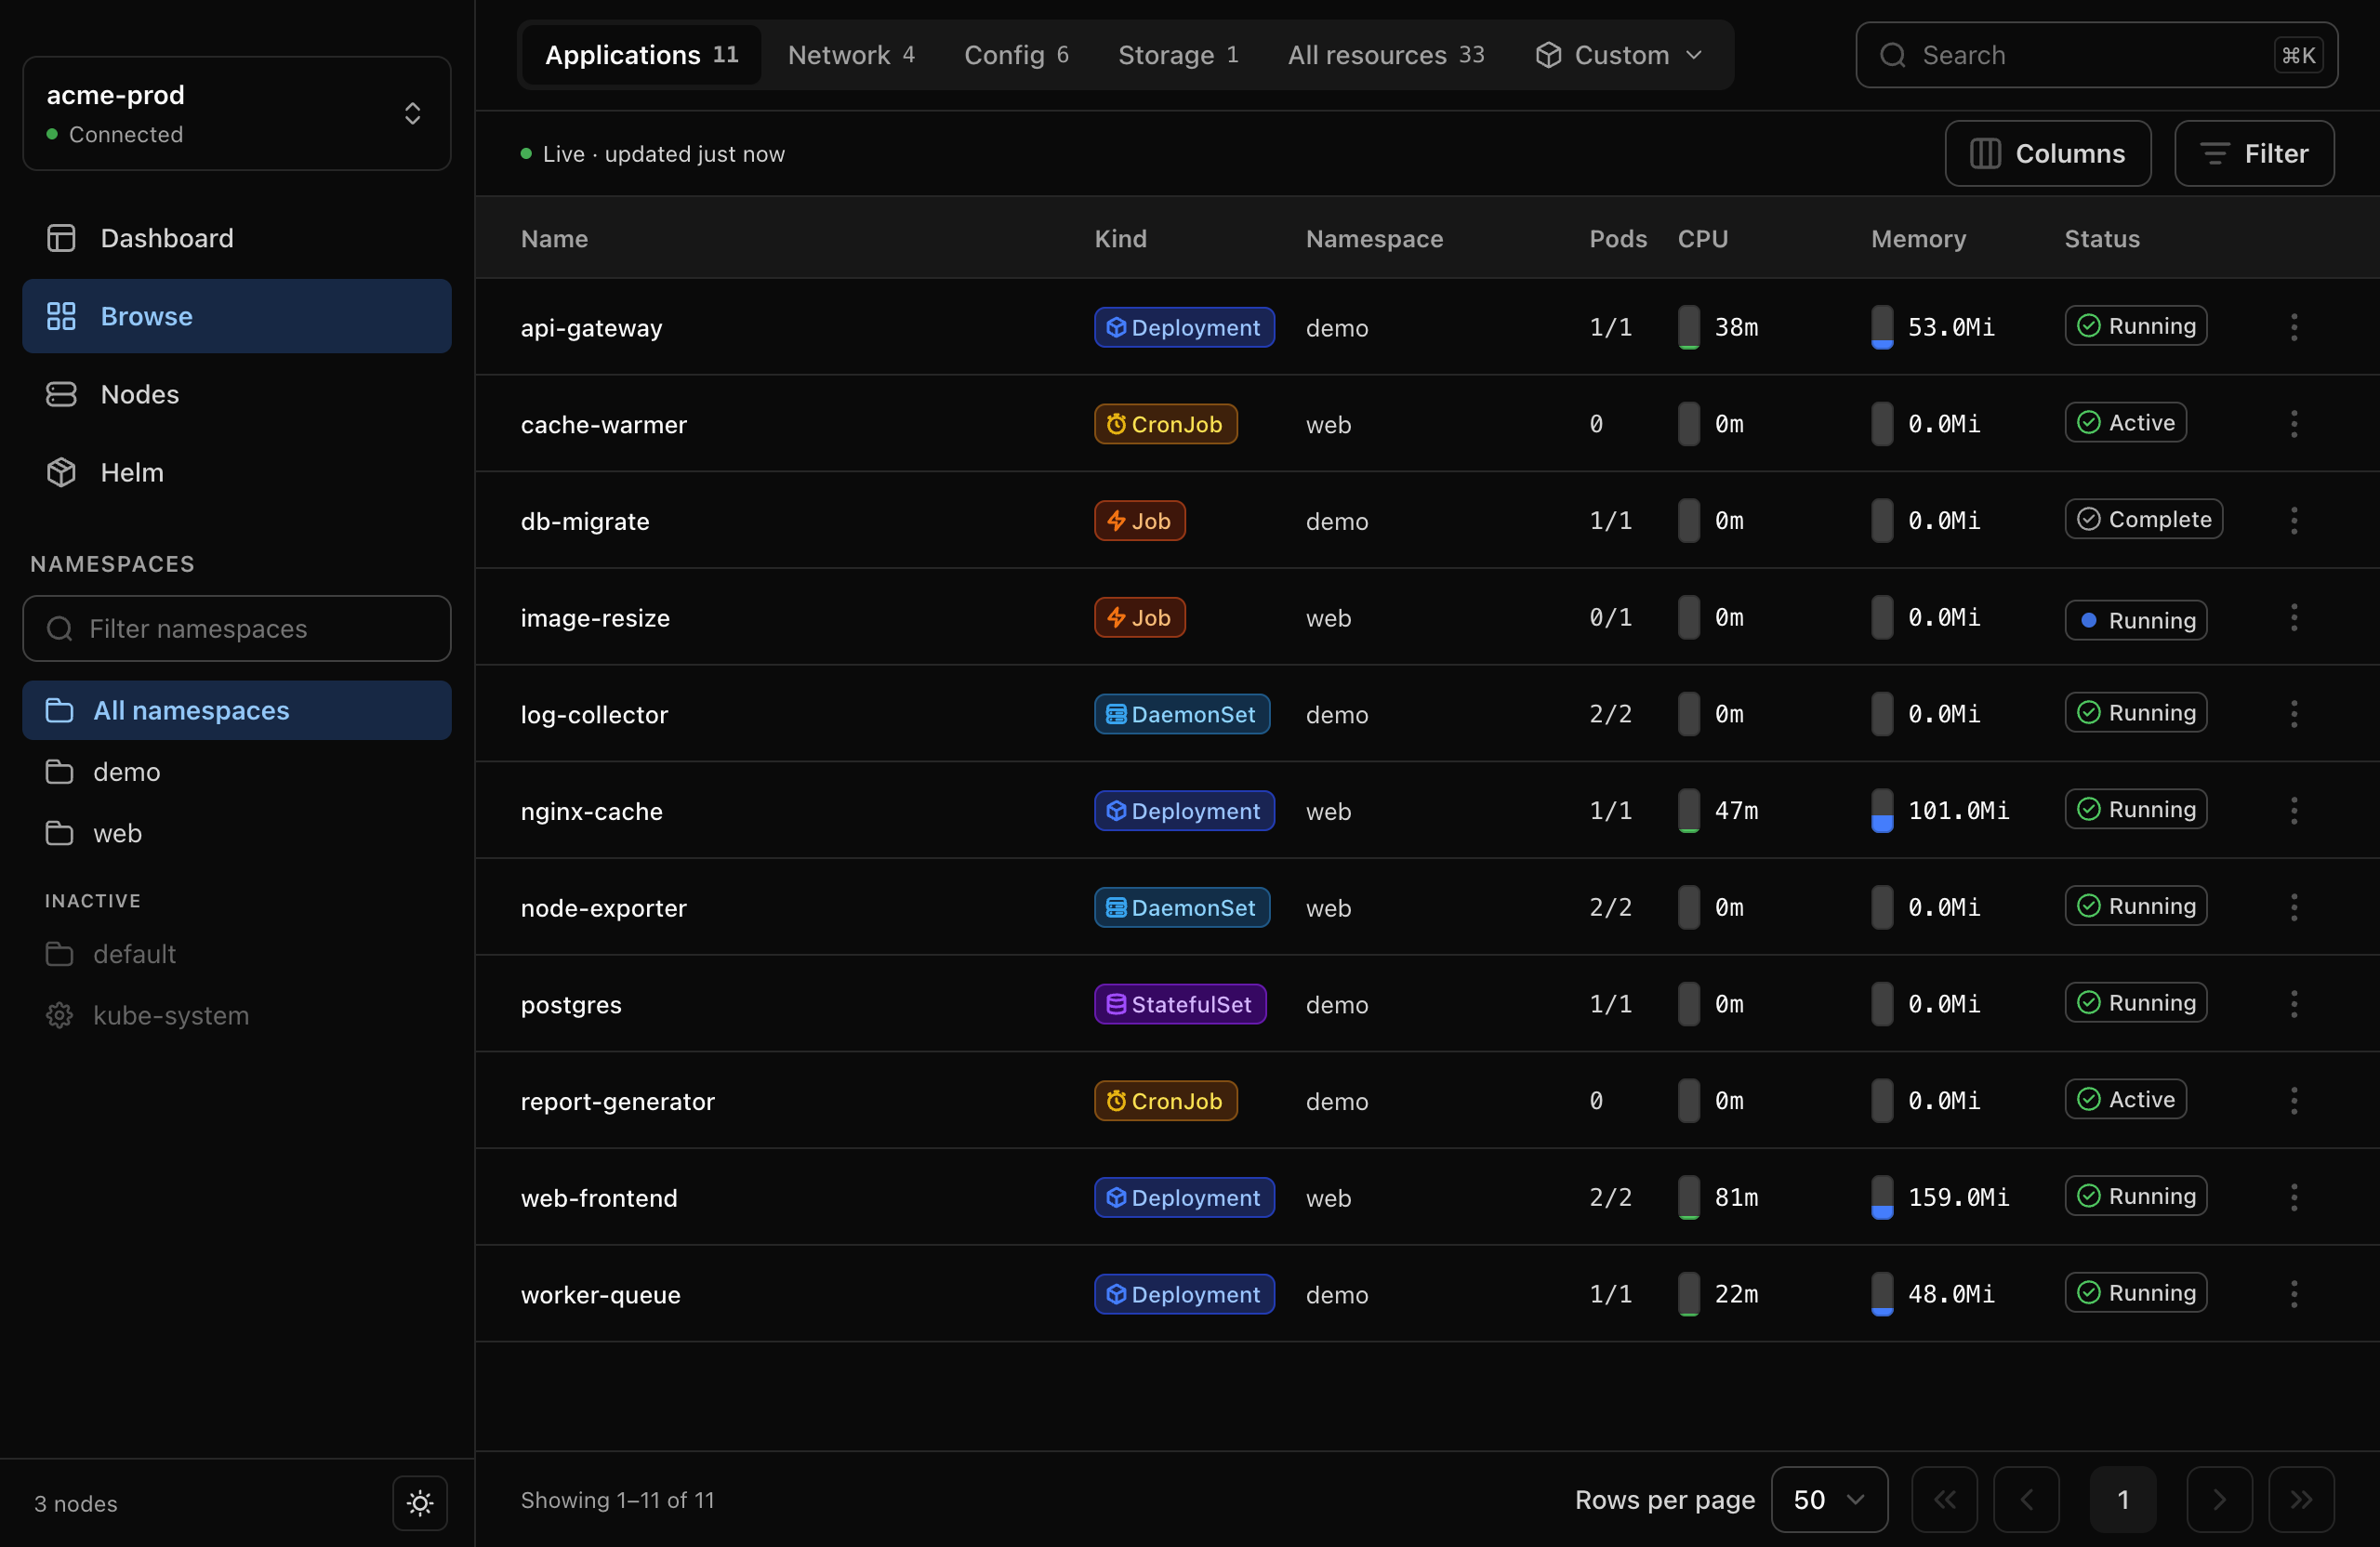This screenshot has width=2380, height=1547.
Task: Click the Filter namespaces input field
Action: click(x=237, y=628)
